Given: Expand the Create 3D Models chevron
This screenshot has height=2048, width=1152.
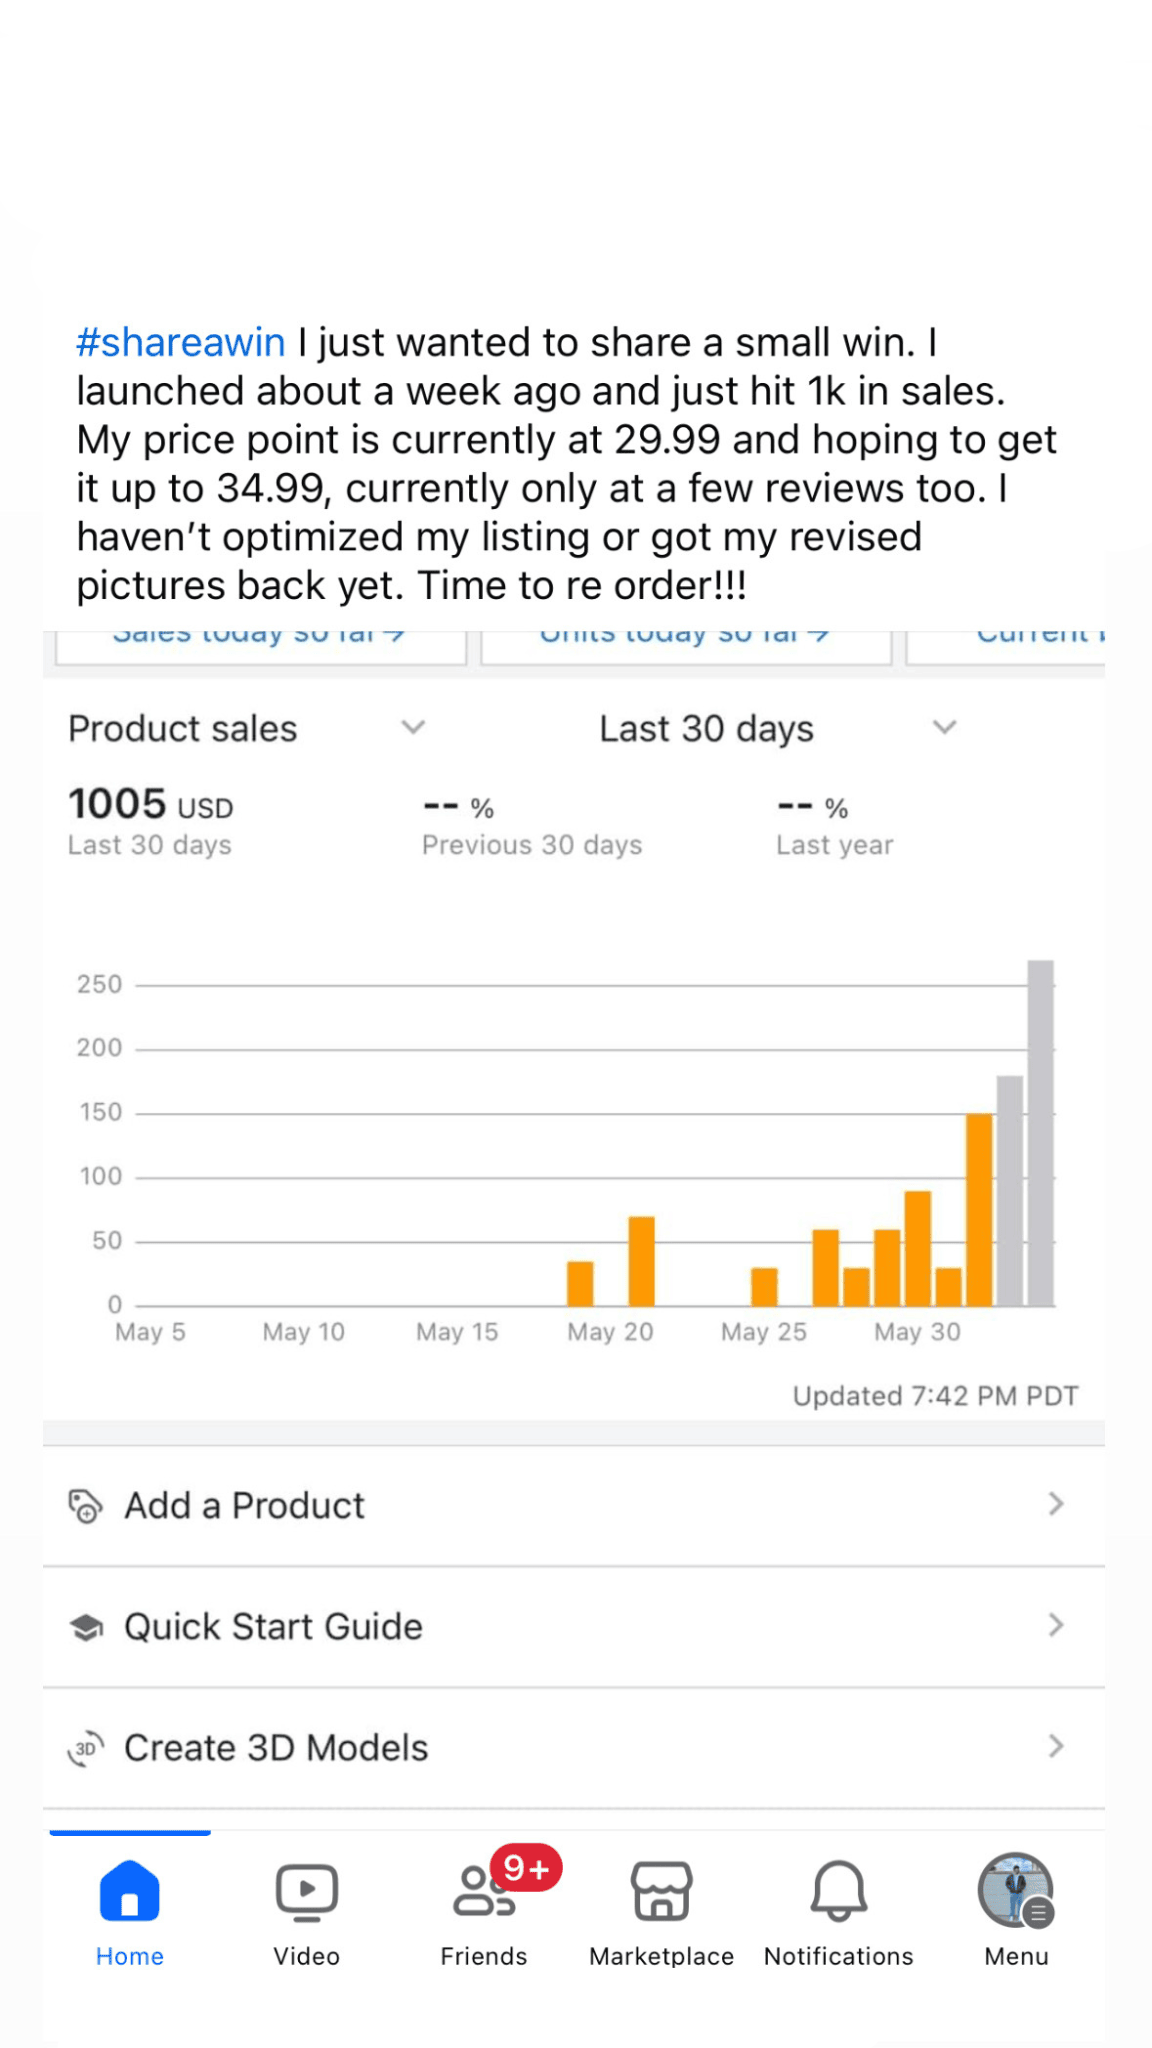Looking at the screenshot, I should pos(1055,1747).
